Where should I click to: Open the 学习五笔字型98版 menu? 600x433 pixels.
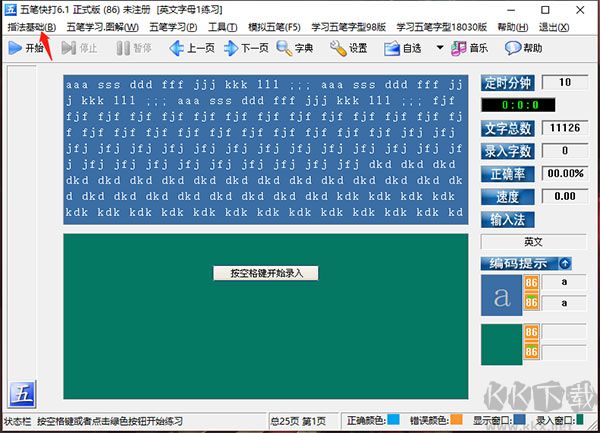coord(349,27)
